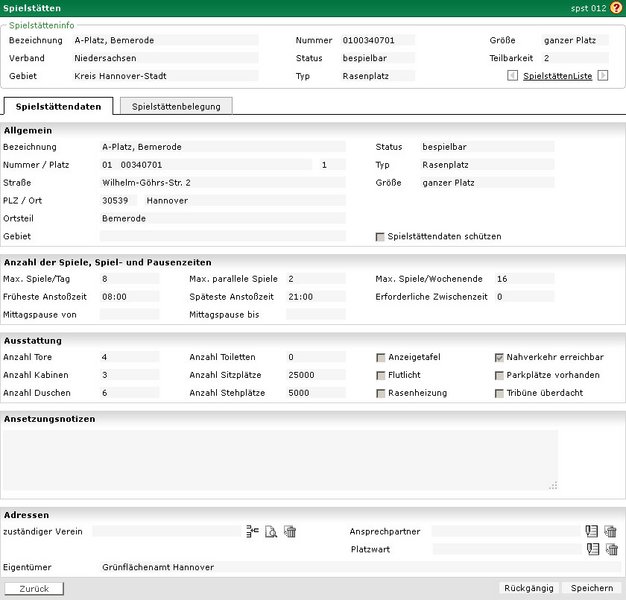626x600 pixels.
Task: Click magnifier search icon for zuständiger Verein
Action: (x=271, y=532)
